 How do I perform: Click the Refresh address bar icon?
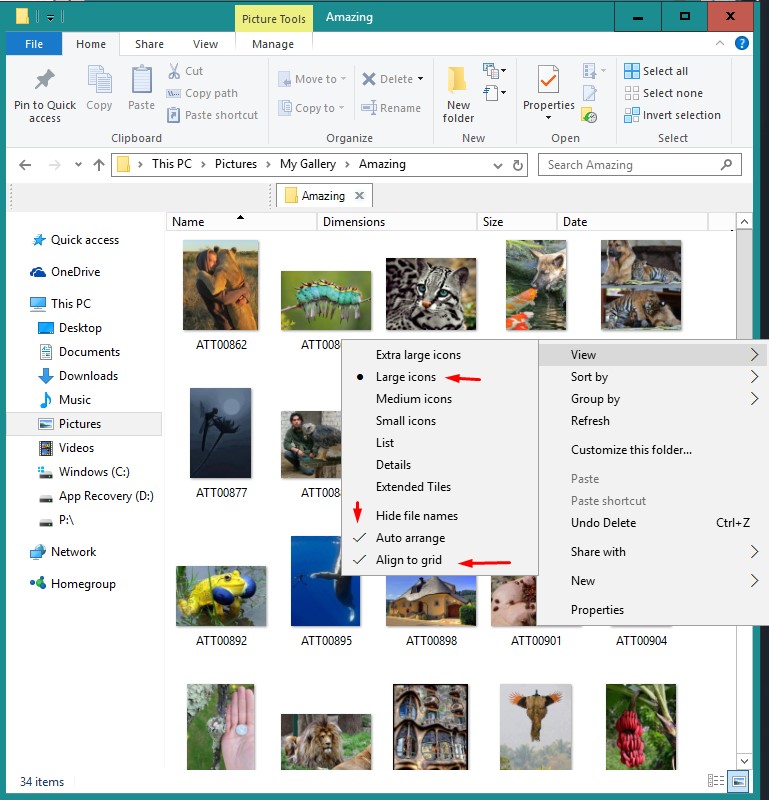click(x=517, y=165)
